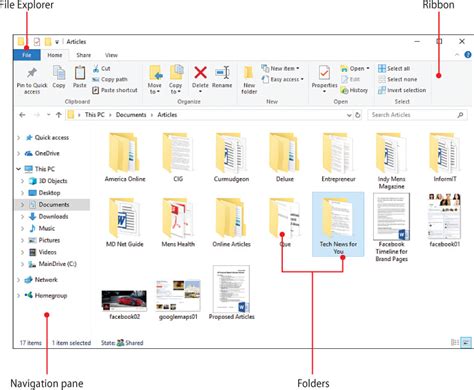Select the CIG folder
This screenshot has width=474, height=390.
pyautogui.click(x=178, y=157)
